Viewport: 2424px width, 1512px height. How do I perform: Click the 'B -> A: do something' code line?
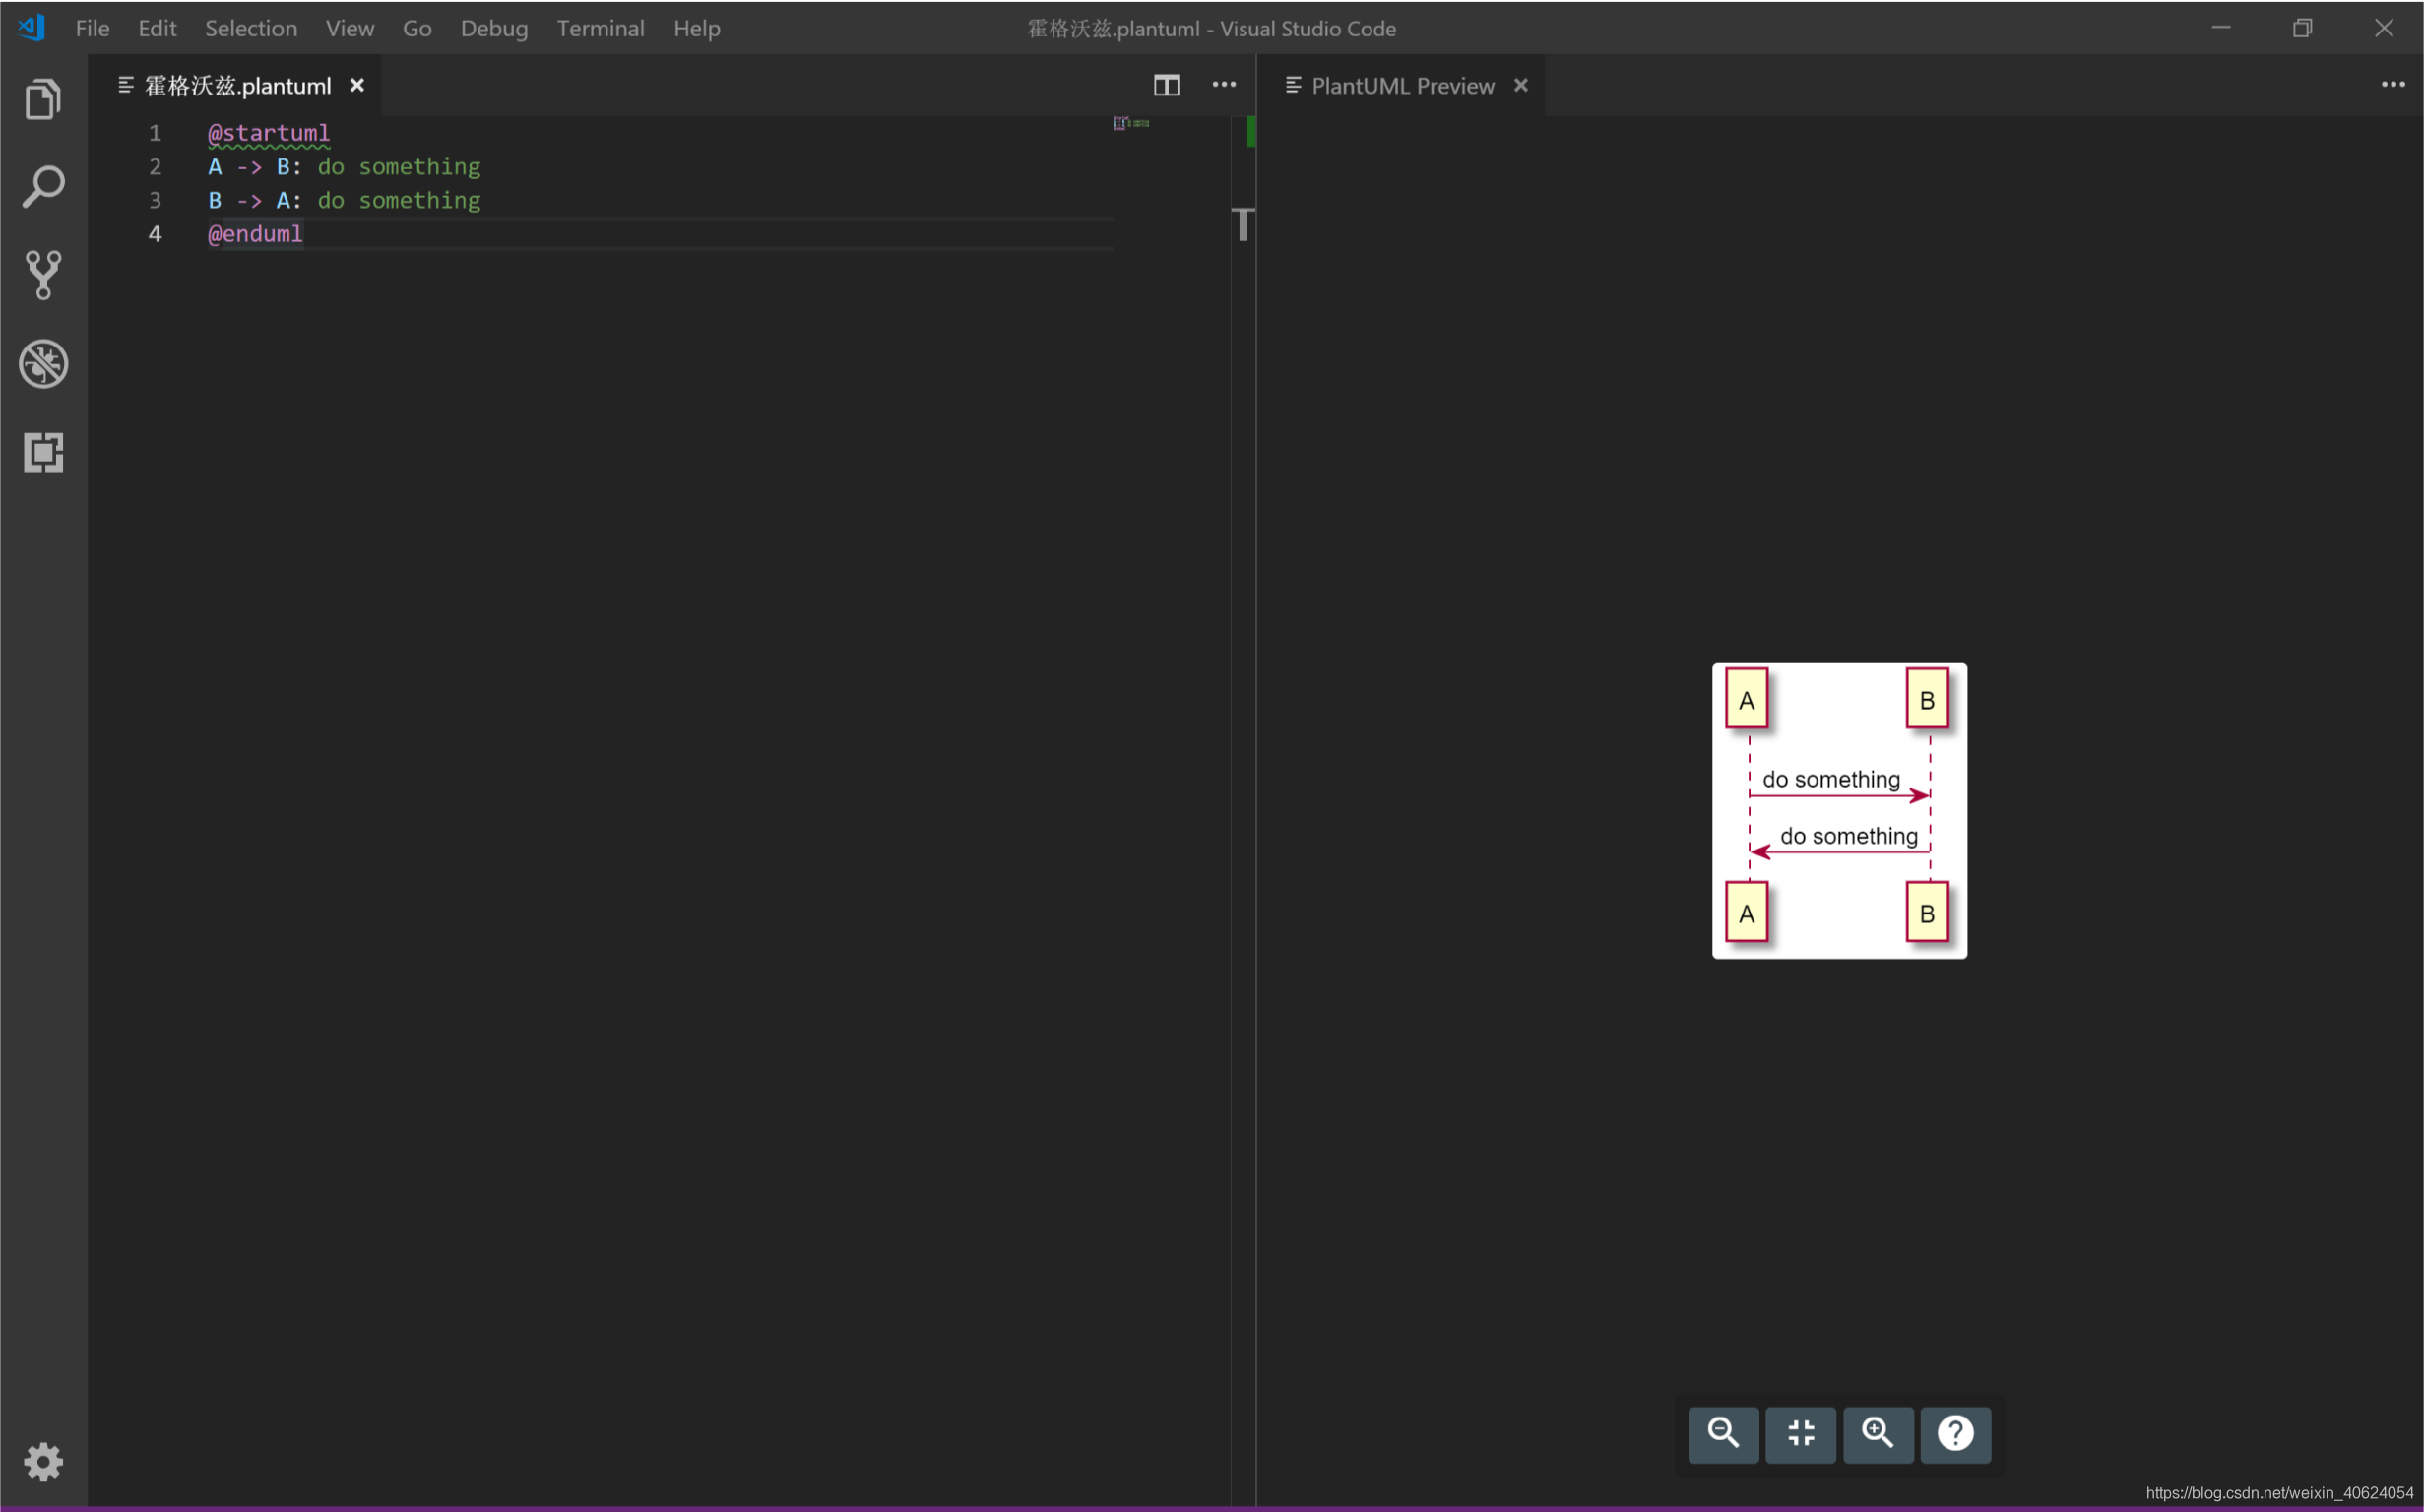click(344, 200)
